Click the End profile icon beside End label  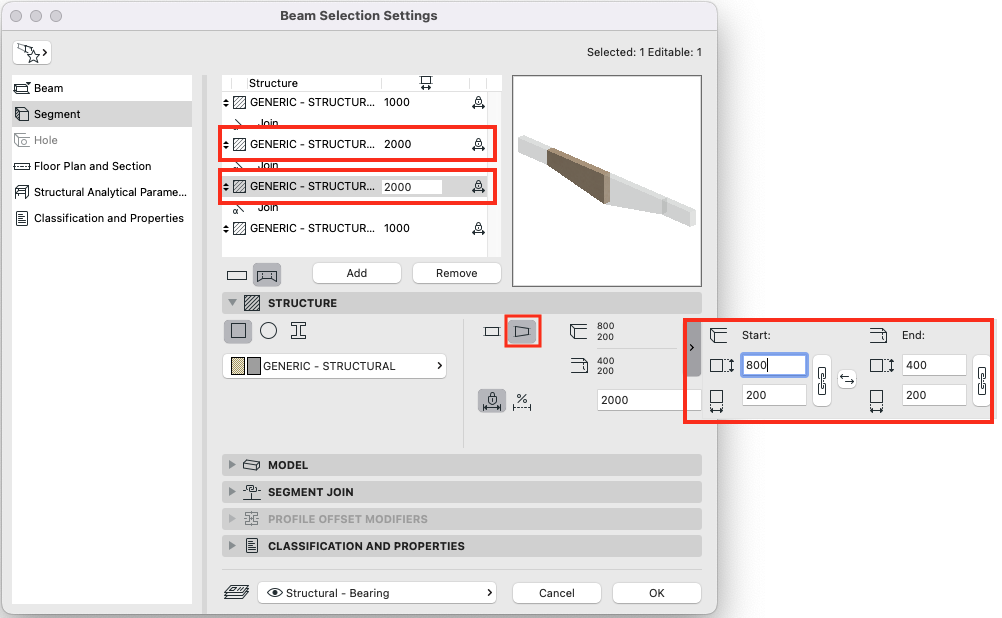click(x=879, y=335)
